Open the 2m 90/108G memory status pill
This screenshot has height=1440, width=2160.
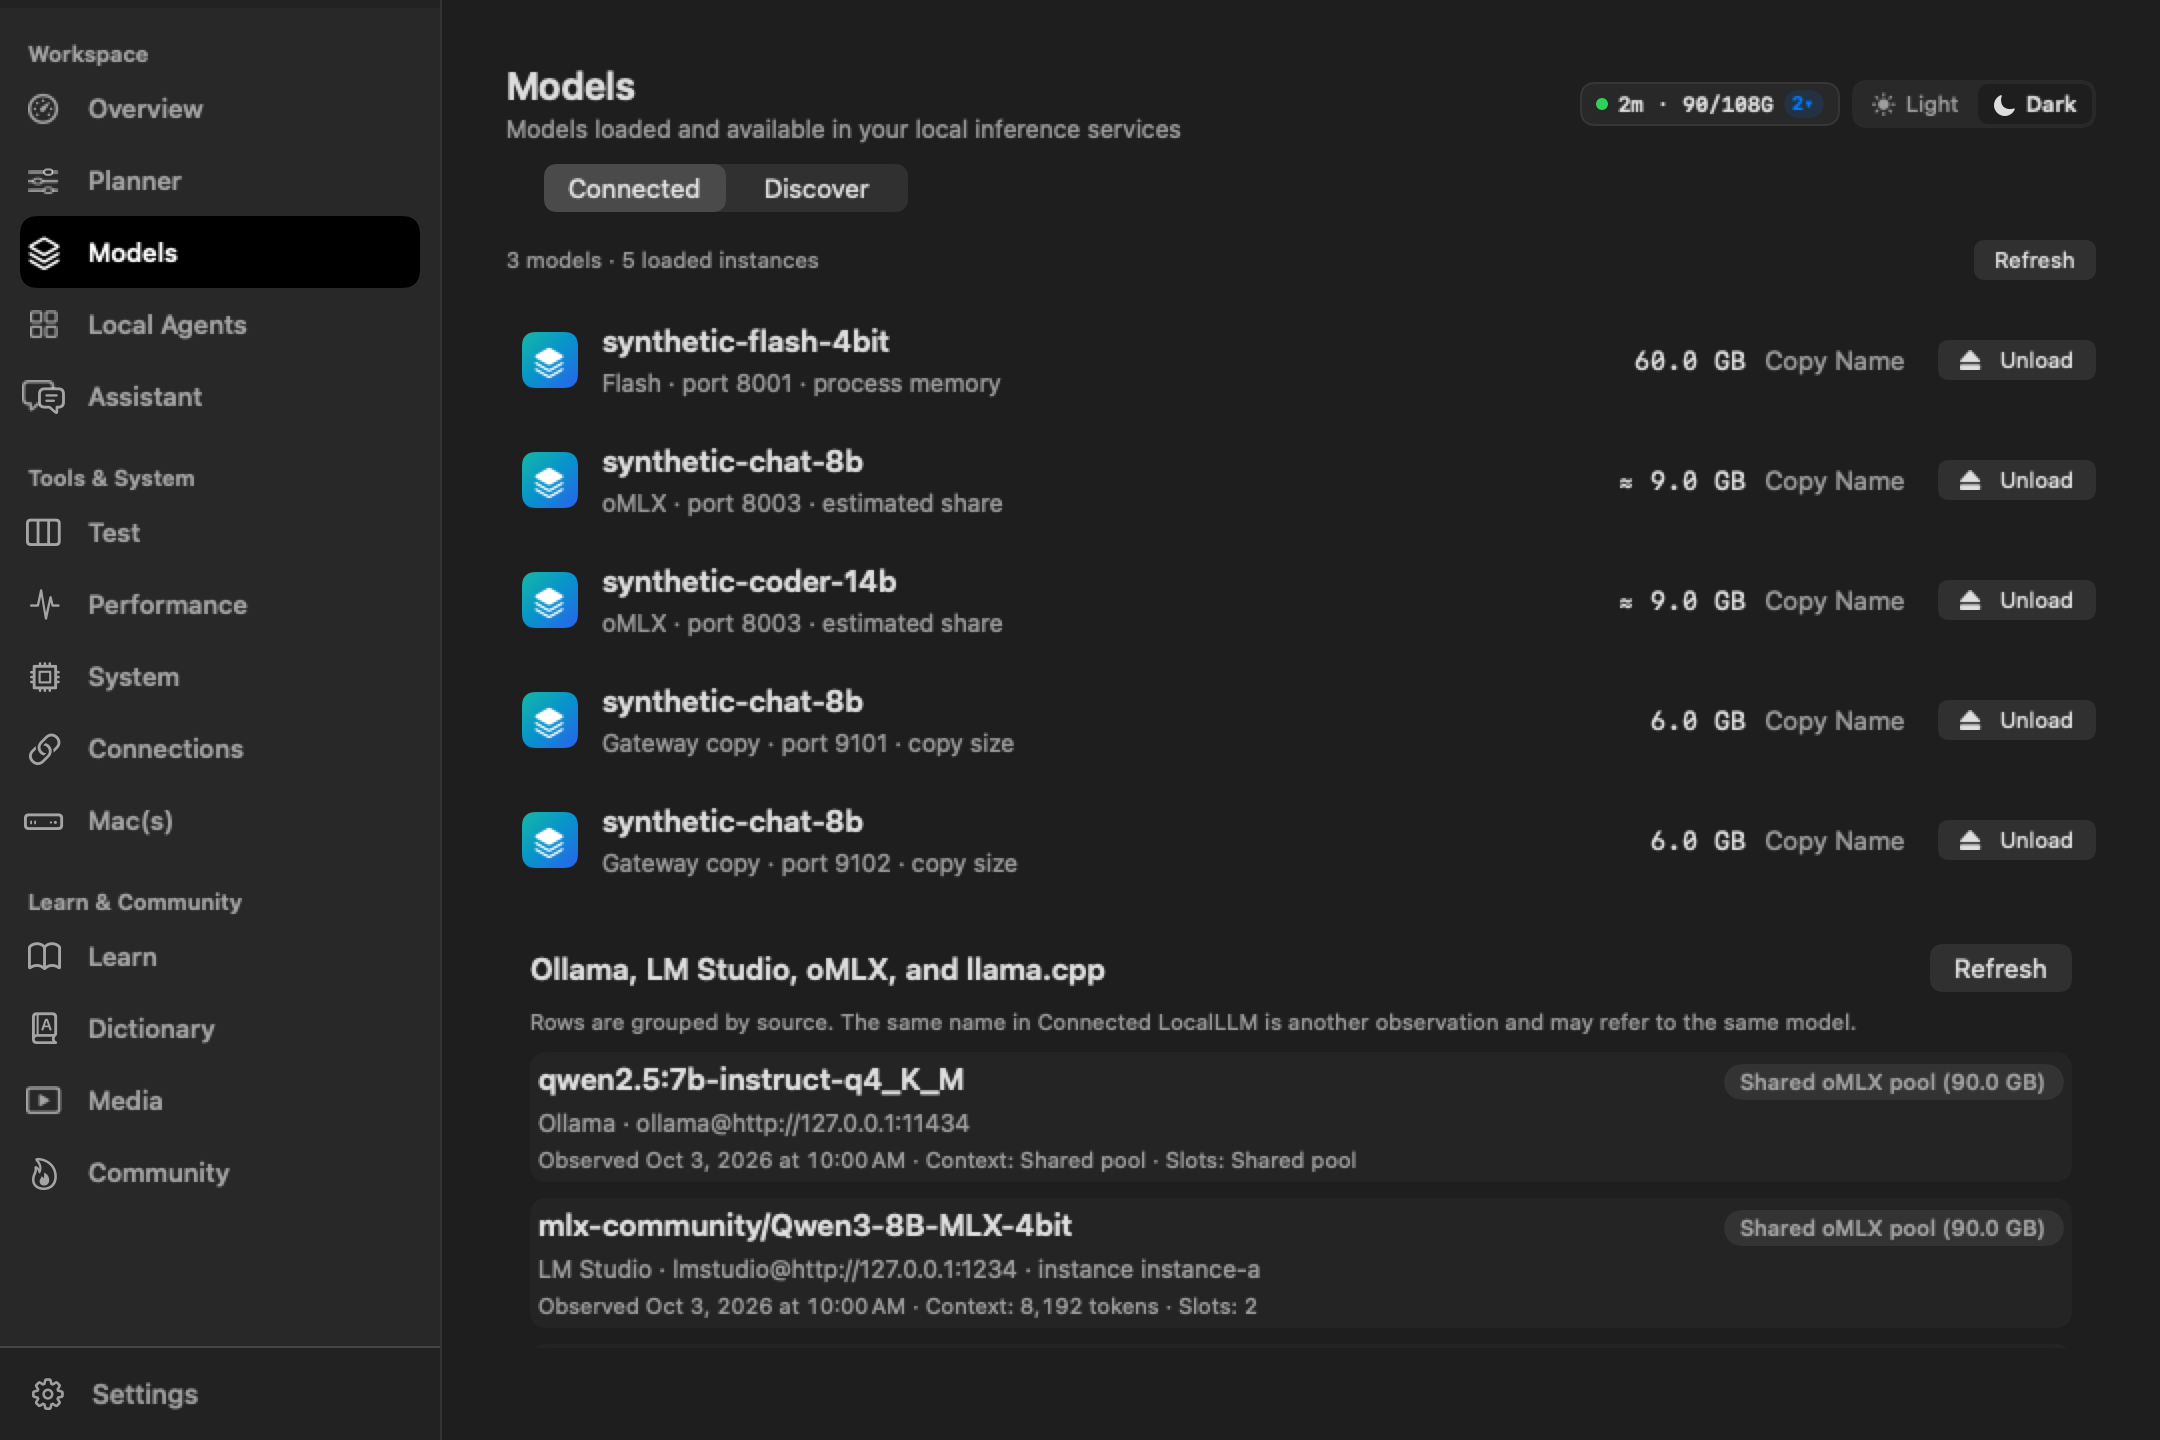pyautogui.click(x=1709, y=104)
